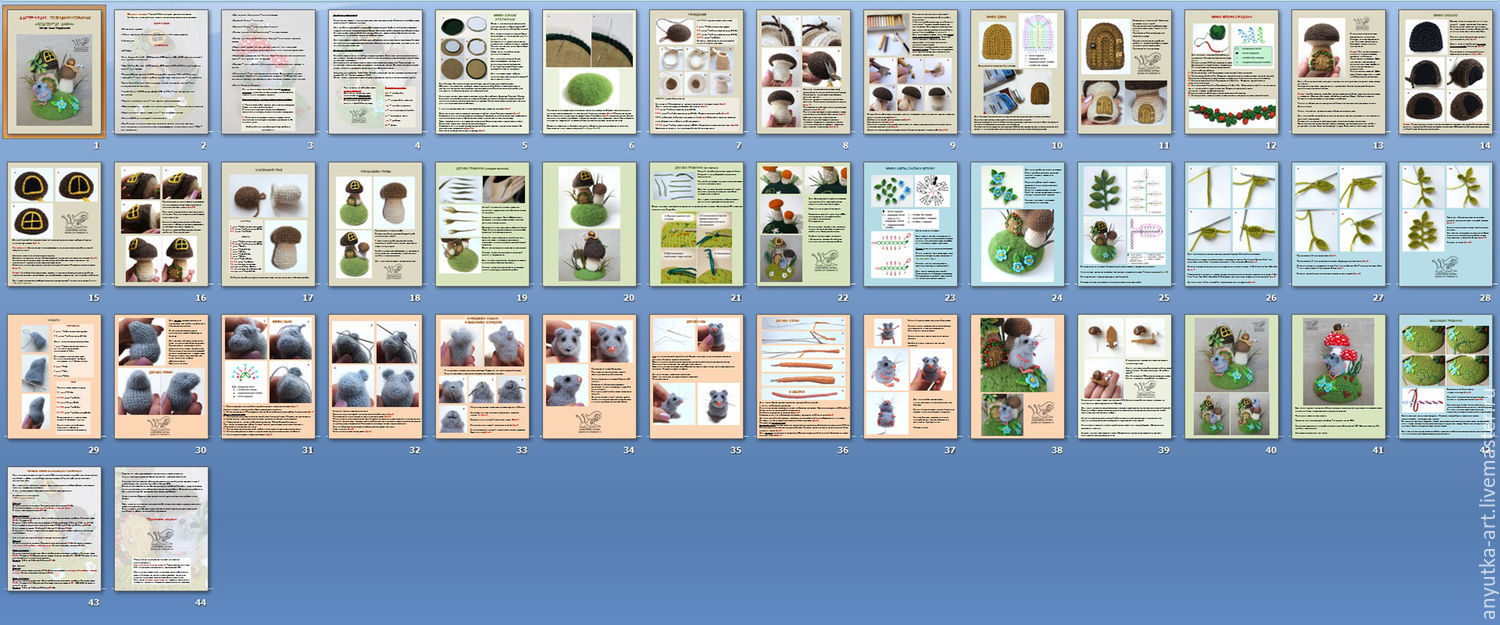Select the cover page thumbnail 1
Image resolution: width=1500 pixels, height=625 pixels.
(54, 72)
